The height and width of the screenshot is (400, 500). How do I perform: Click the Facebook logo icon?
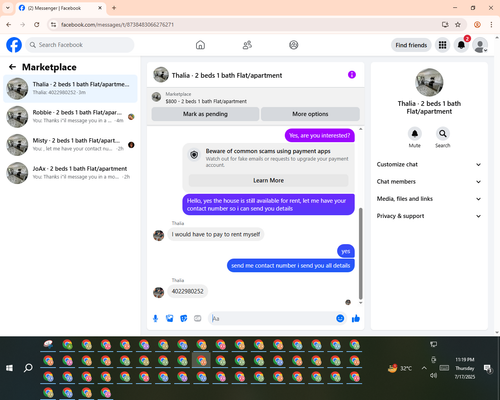pos(14,45)
